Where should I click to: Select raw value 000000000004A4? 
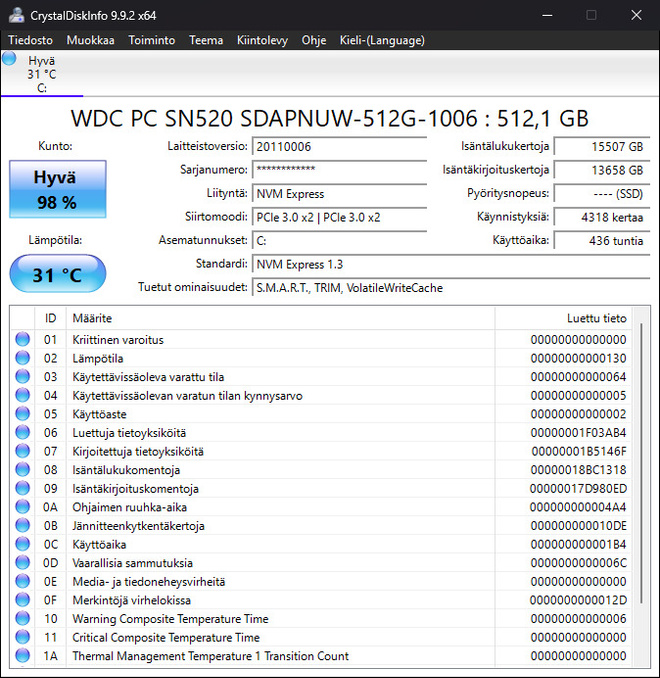click(x=578, y=507)
